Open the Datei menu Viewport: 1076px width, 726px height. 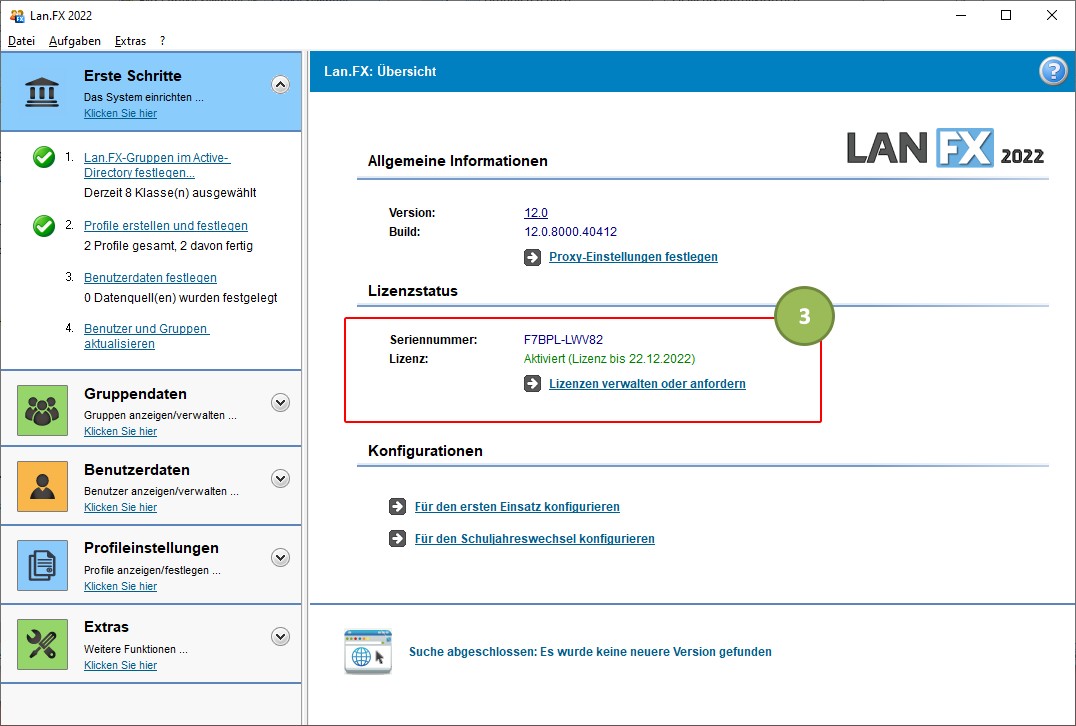21,41
